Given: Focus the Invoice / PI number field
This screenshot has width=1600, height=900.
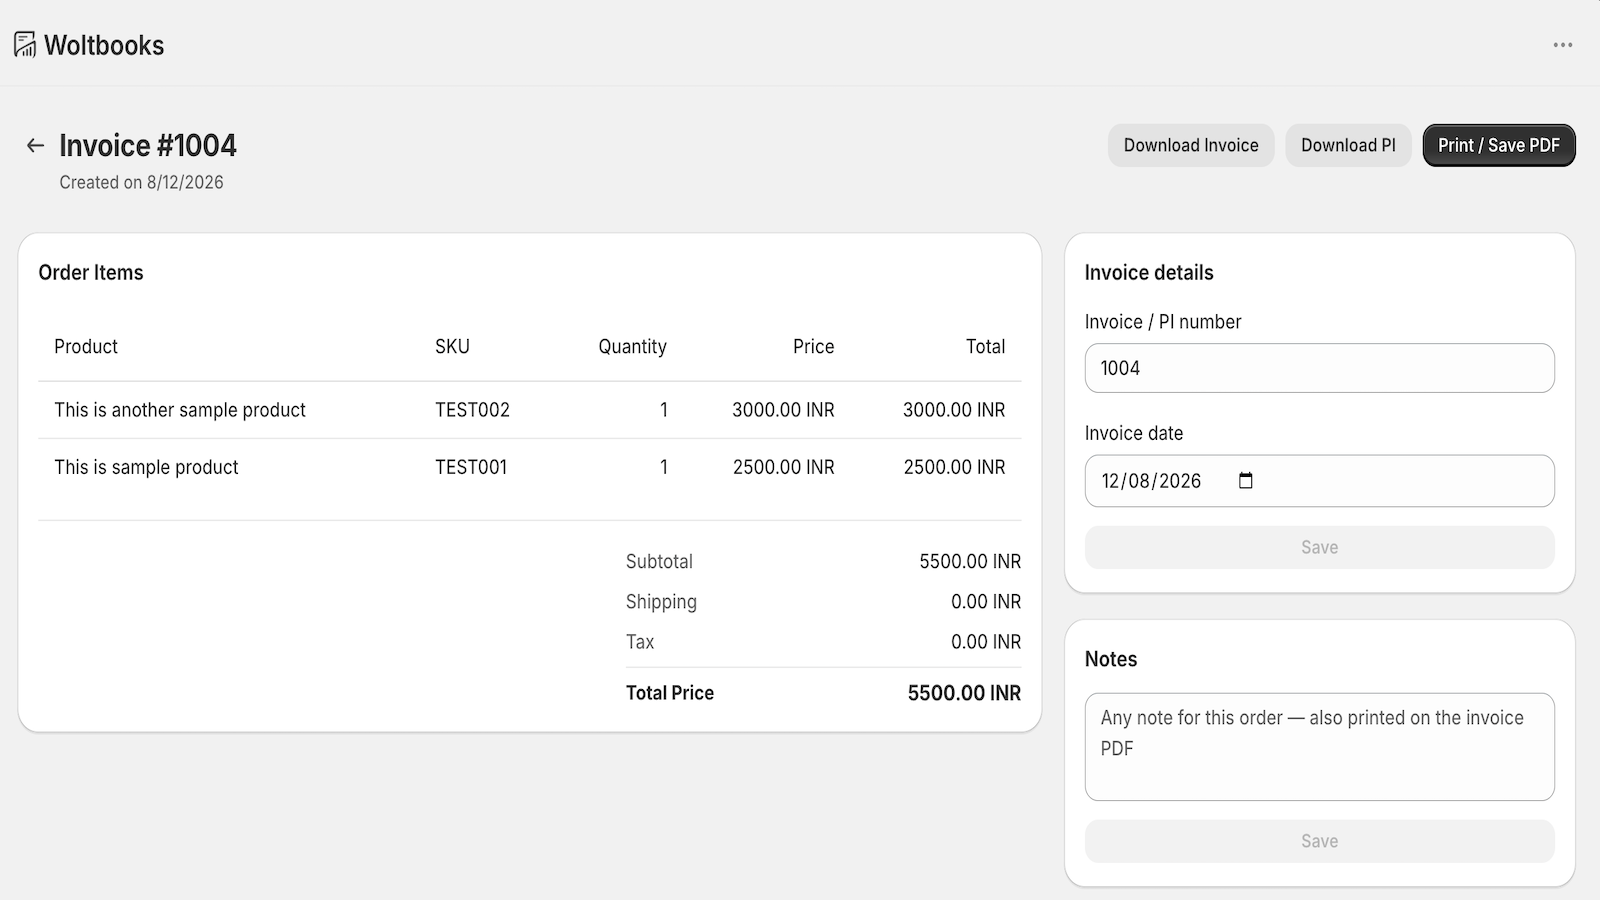Looking at the screenshot, I should (x=1319, y=368).
